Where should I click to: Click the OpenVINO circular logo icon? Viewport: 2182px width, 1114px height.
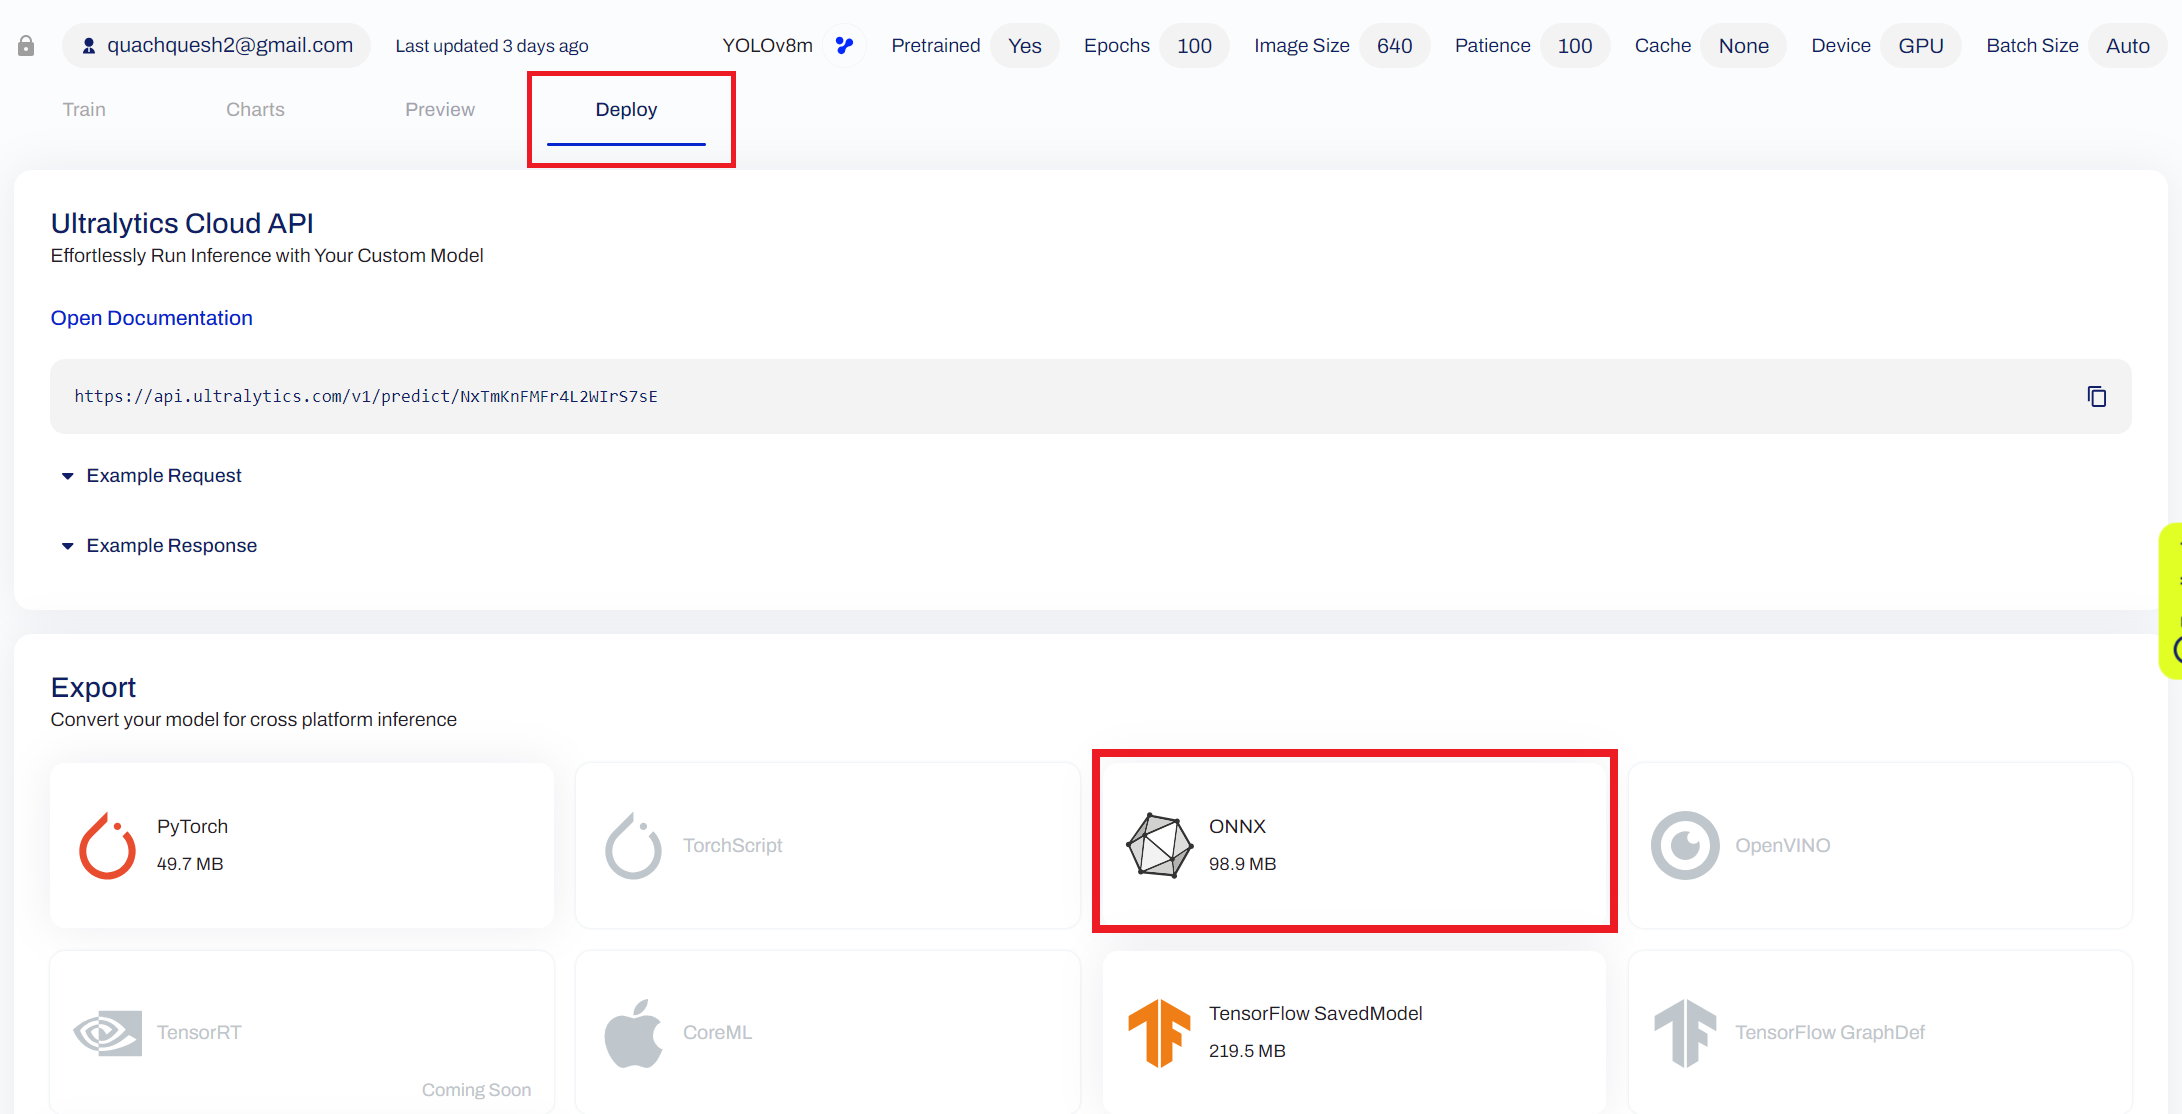pyautogui.click(x=1685, y=846)
